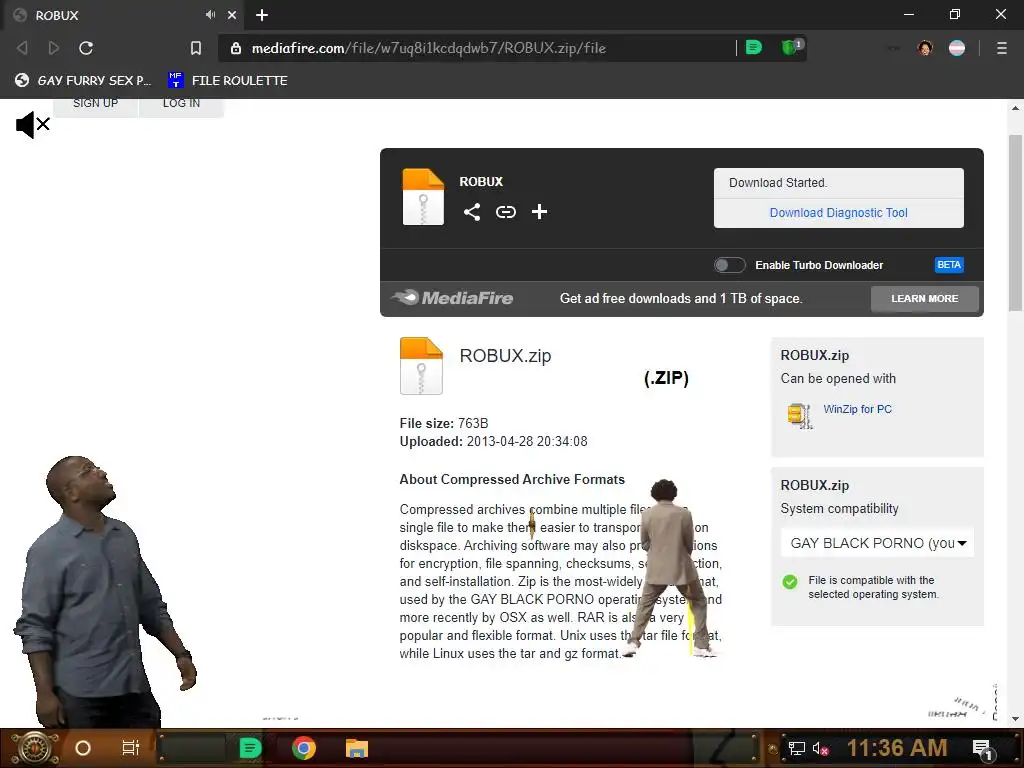Click the ROBUX.zip filename heading
This screenshot has height=768, width=1024.
(x=505, y=356)
